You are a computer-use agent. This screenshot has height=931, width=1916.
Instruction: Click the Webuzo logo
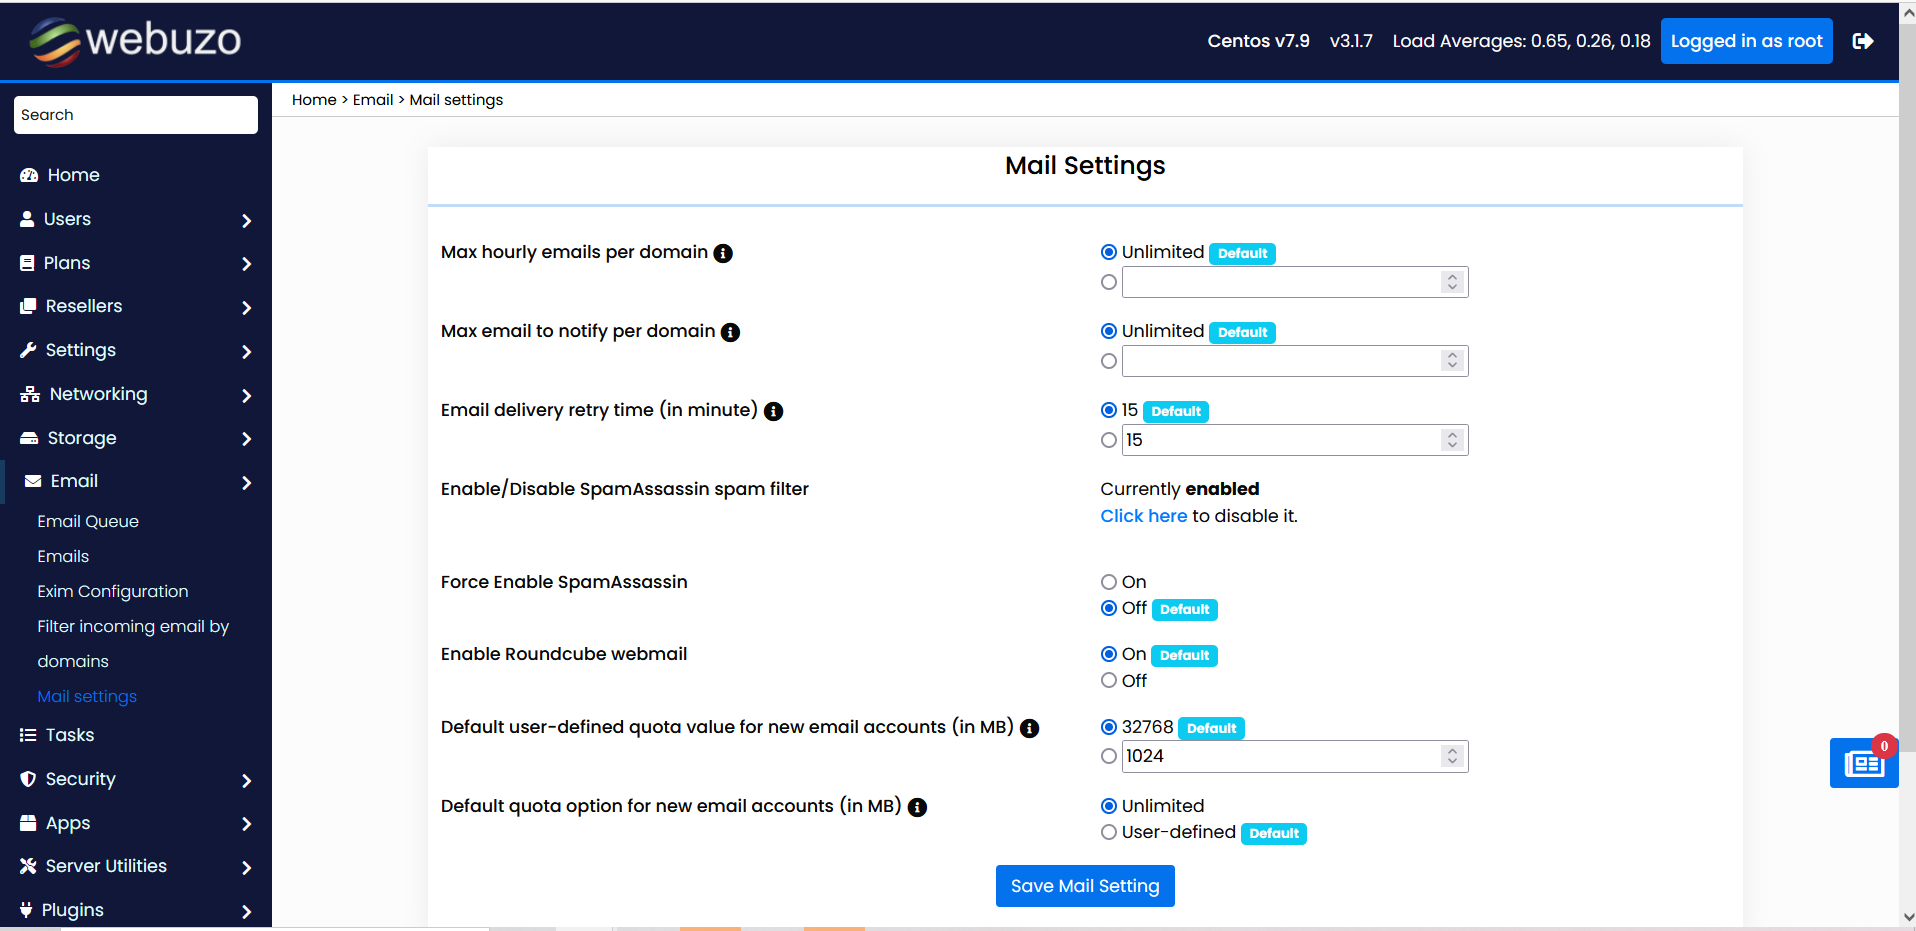(135, 41)
